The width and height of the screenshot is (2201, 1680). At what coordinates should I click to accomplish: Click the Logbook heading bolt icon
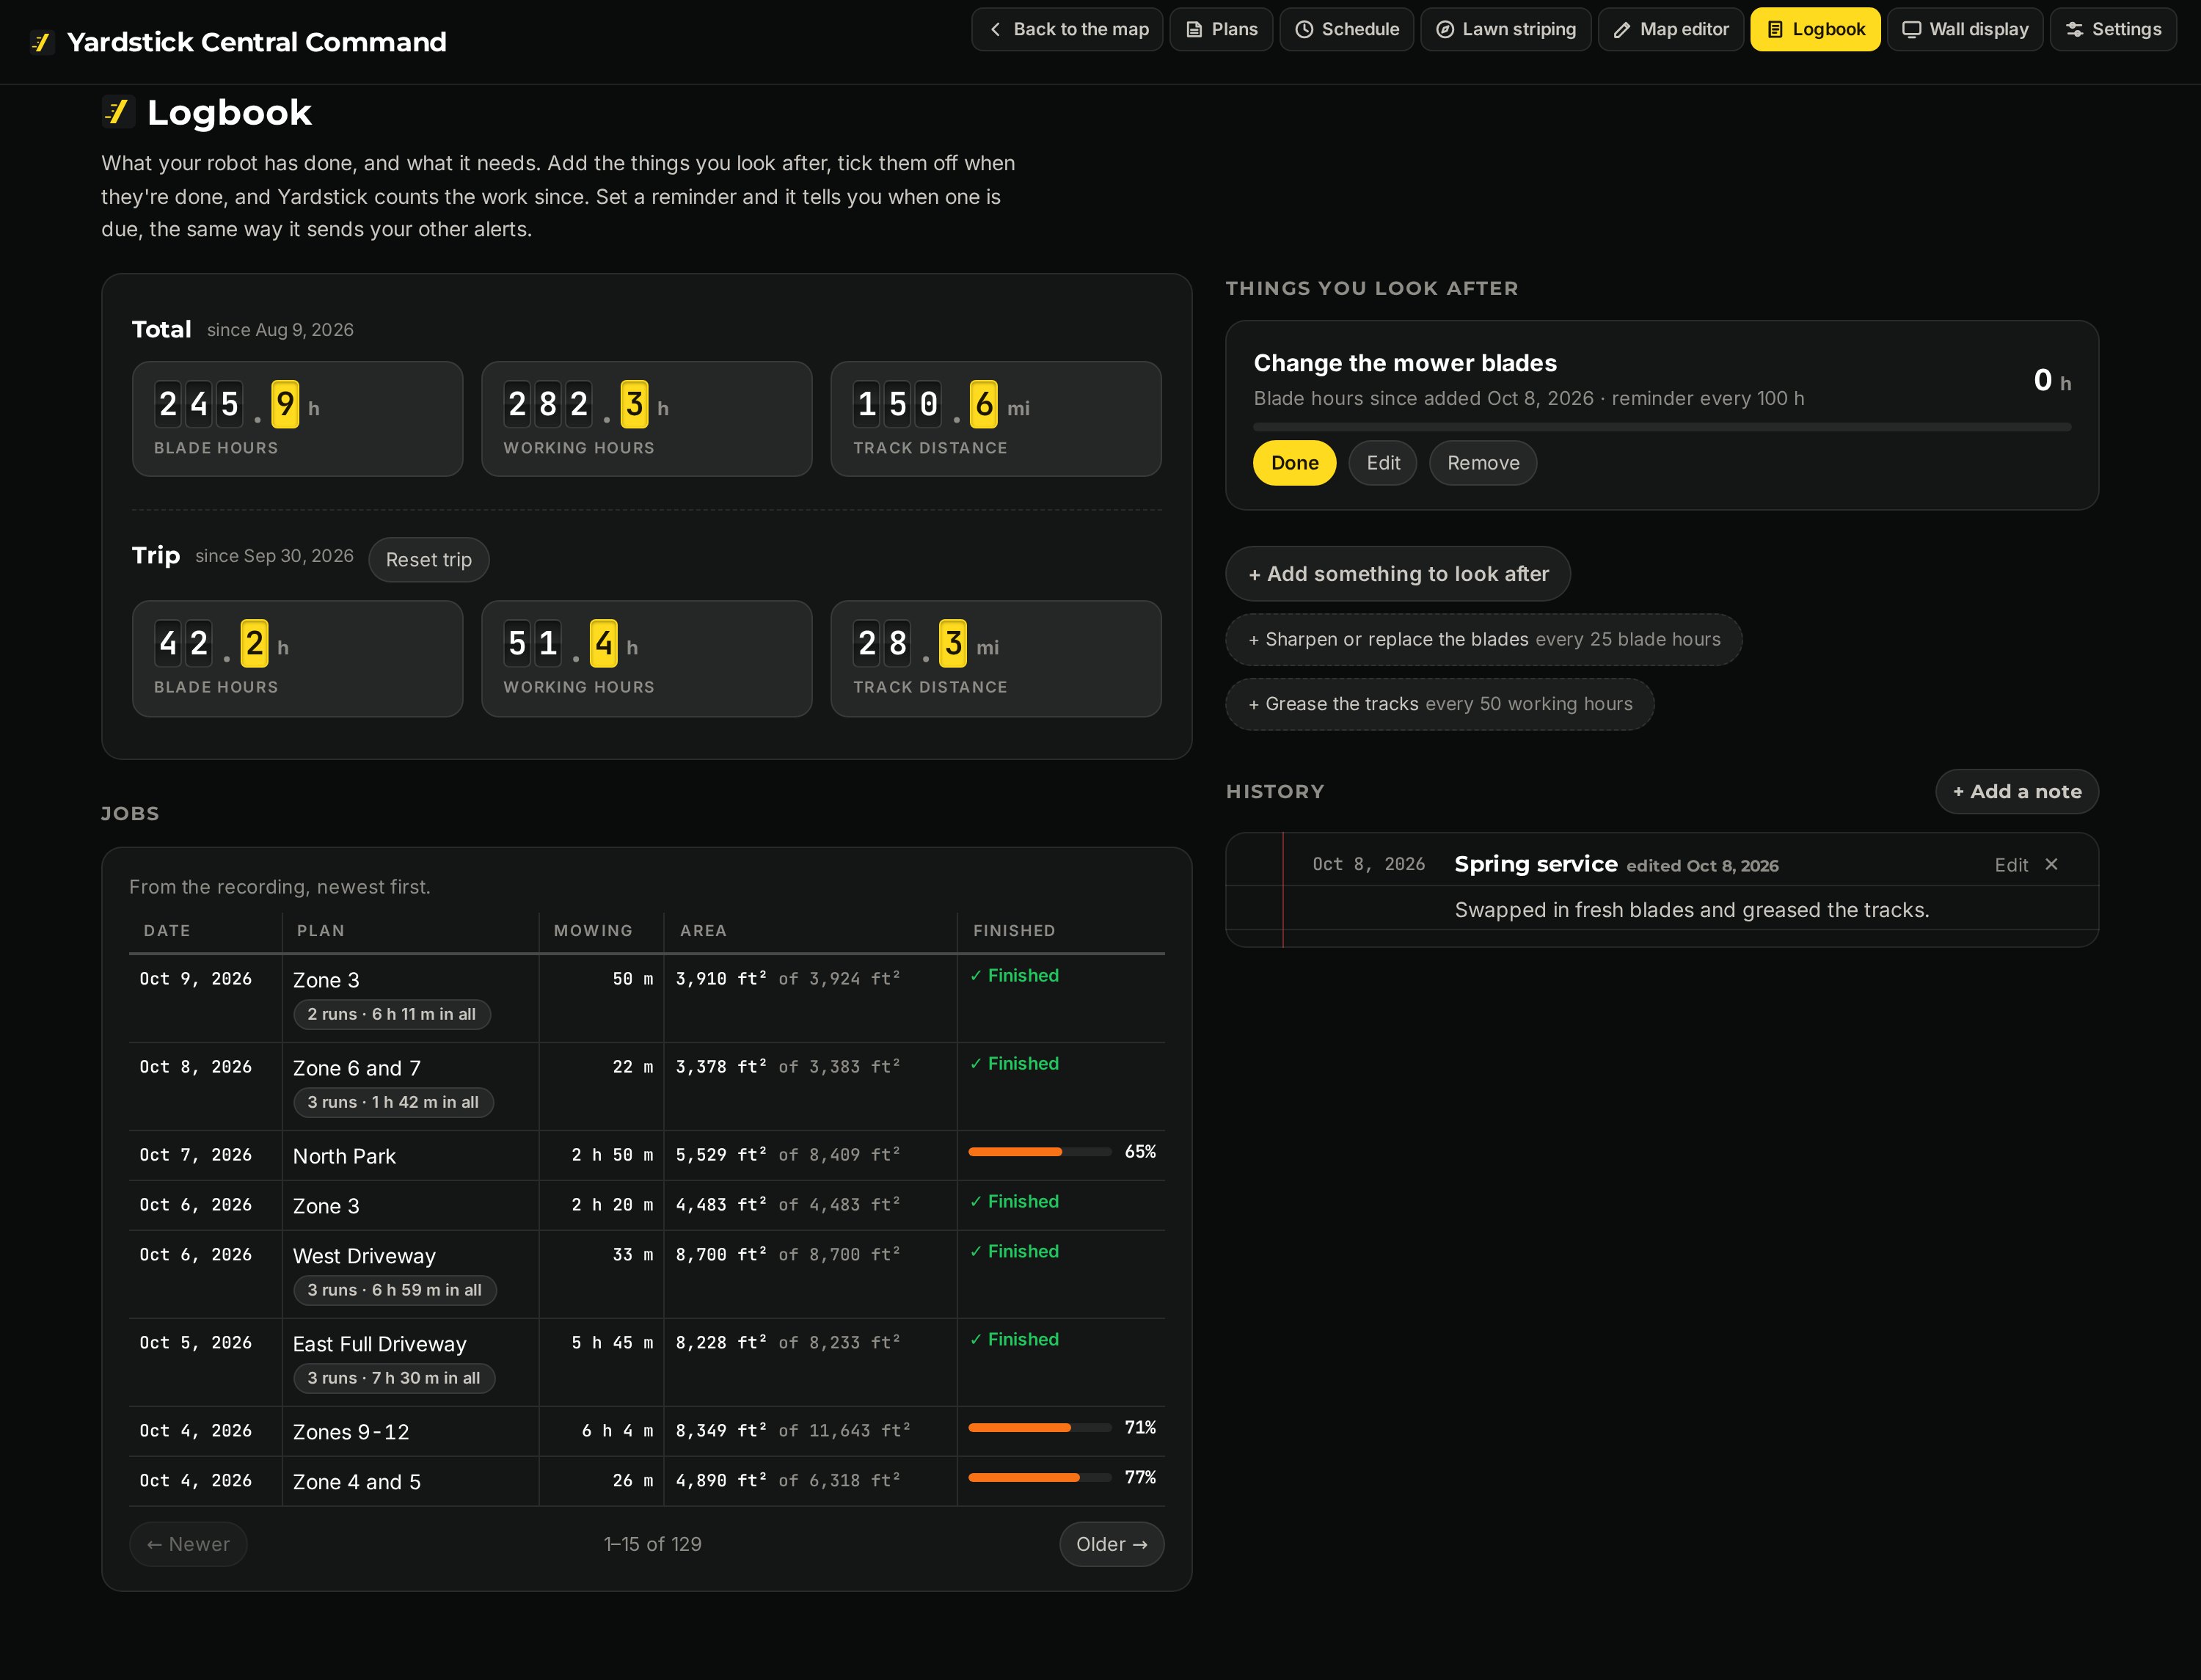click(x=118, y=111)
